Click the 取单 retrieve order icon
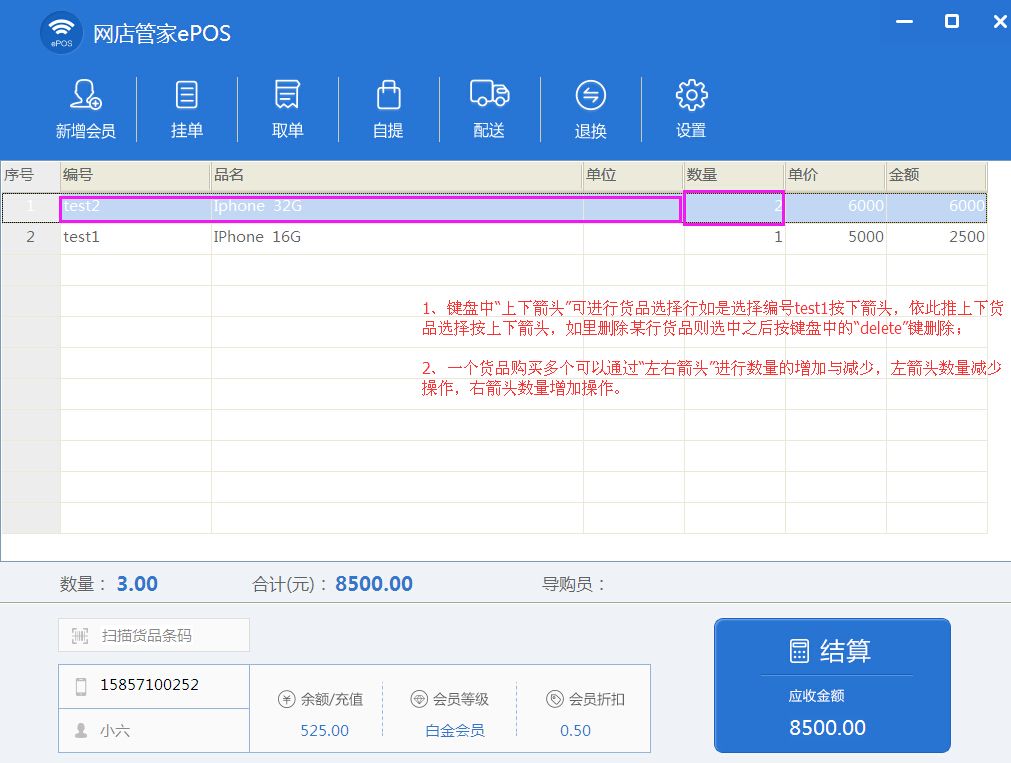Screen dimensions: 1011x763 click(288, 96)
